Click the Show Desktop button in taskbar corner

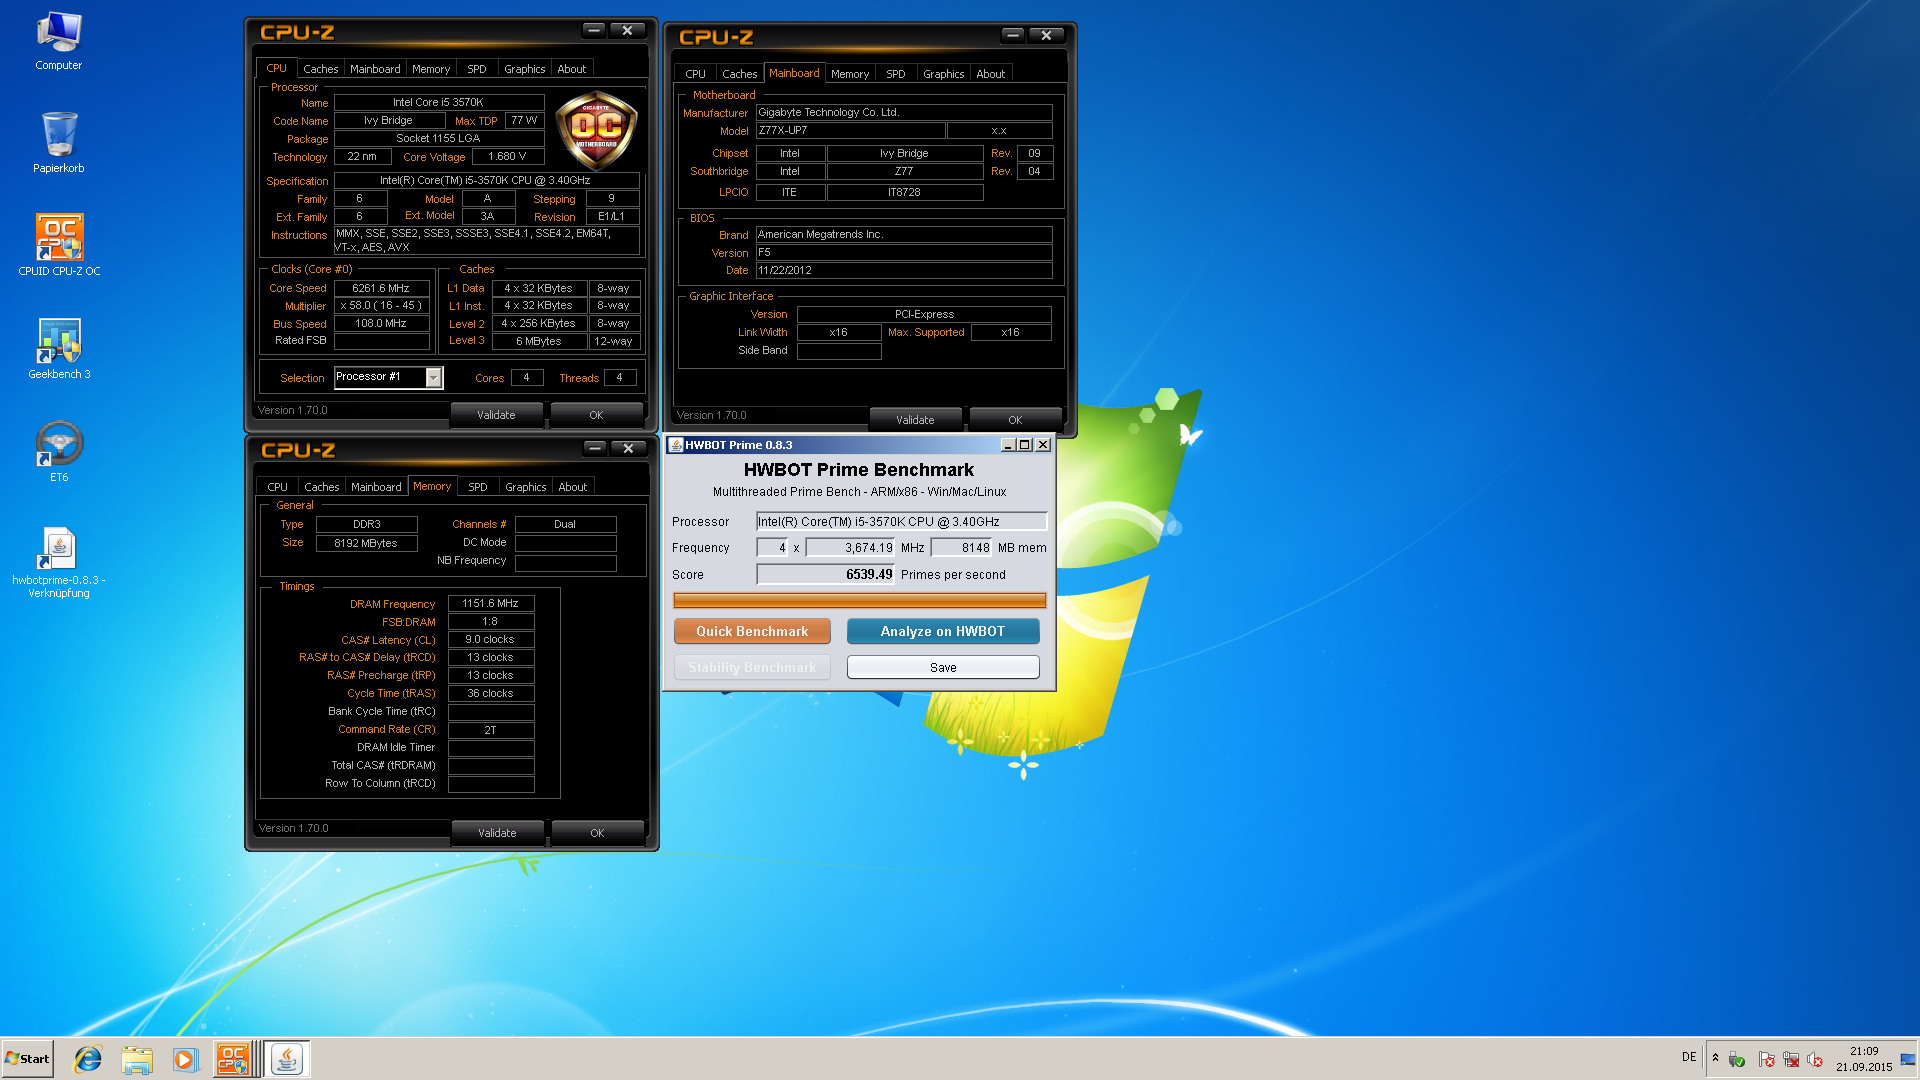tap(1908, 1059)
